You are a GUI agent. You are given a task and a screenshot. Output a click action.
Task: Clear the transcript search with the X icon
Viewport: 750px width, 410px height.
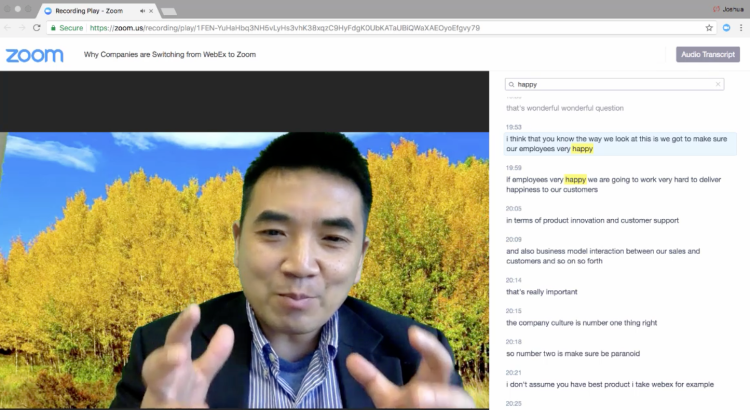717,84
